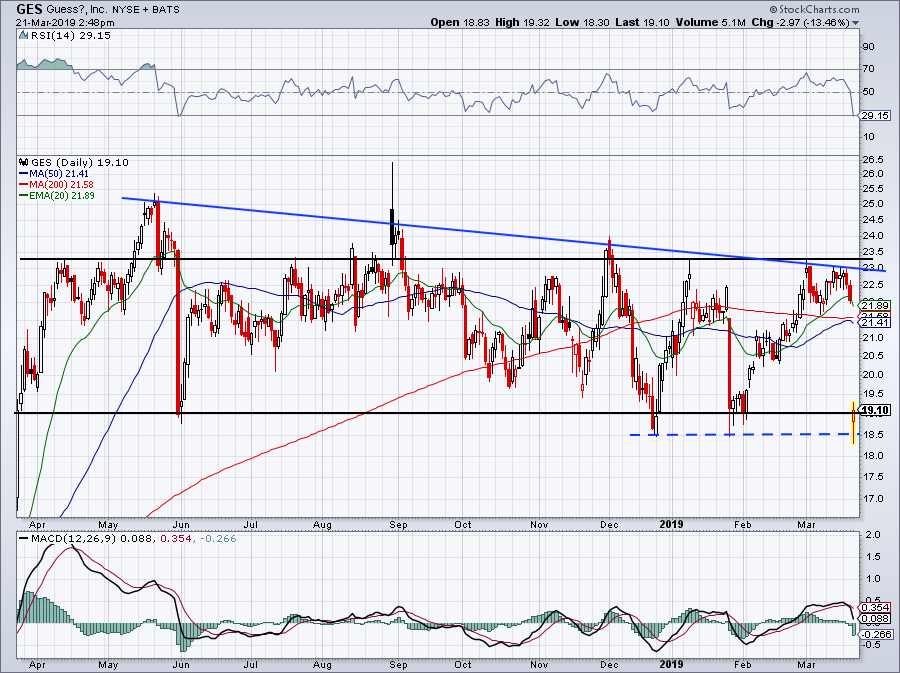Click Aug on the bottom MACD date axis
Screen dimensions: 900x673
point(322,665)
